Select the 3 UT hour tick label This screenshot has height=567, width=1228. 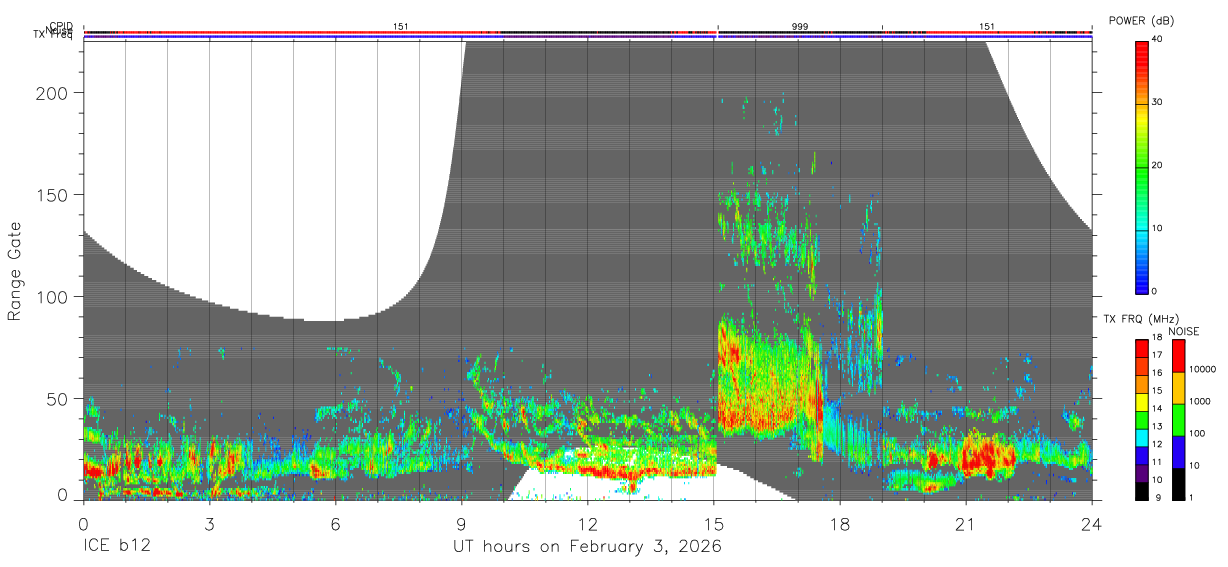[x=209, y=524]
